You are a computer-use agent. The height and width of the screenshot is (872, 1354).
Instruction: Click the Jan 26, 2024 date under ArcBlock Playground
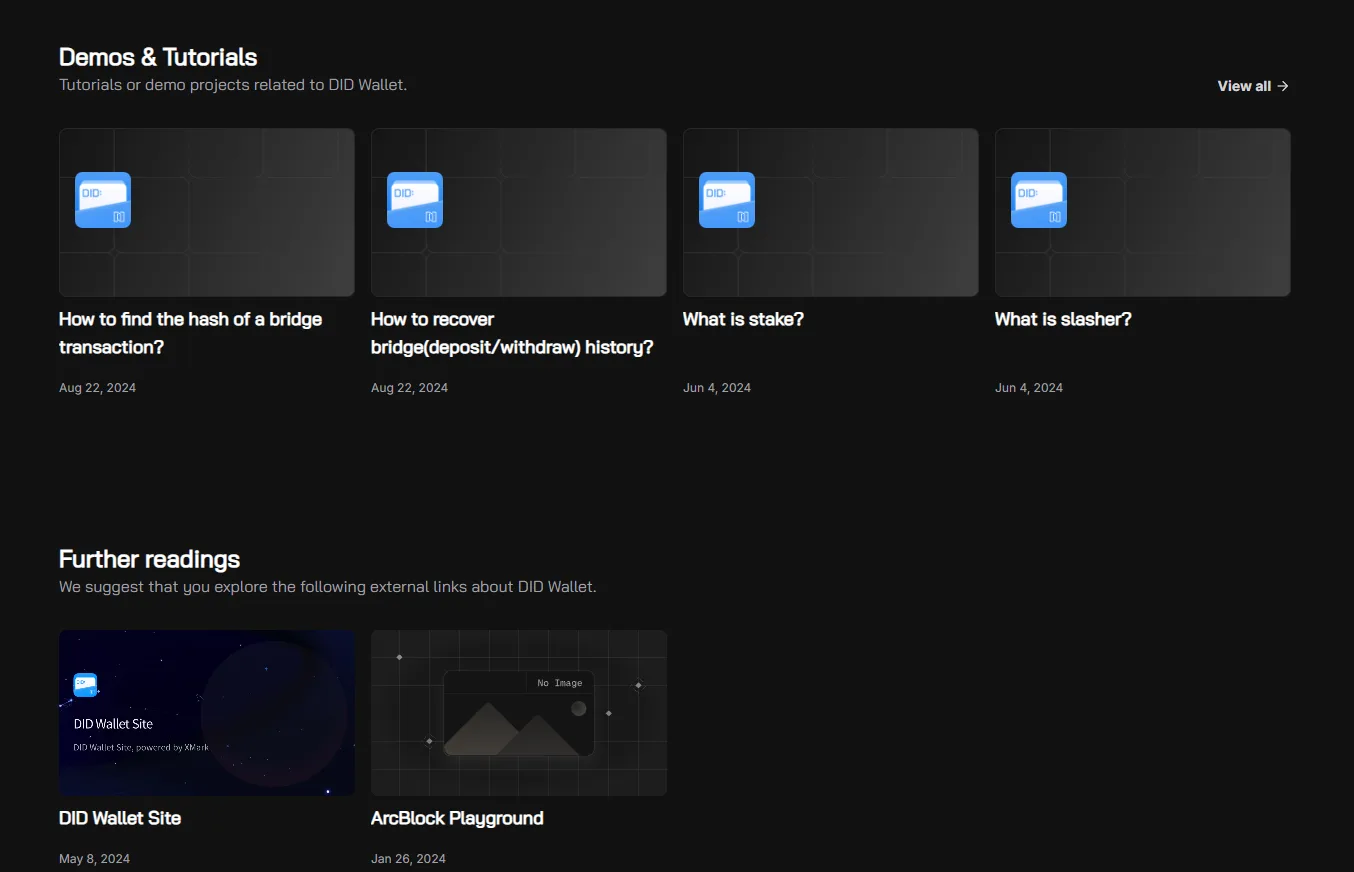pyautogui.click(x=409, y=858)
